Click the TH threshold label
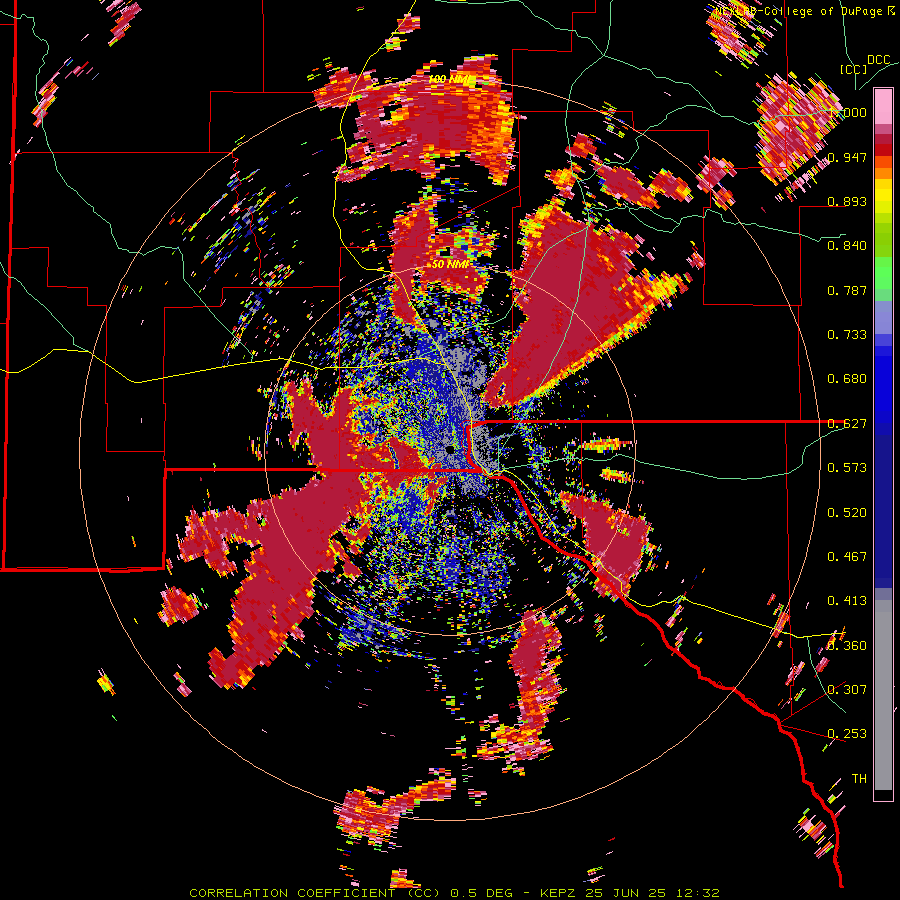 859,779
